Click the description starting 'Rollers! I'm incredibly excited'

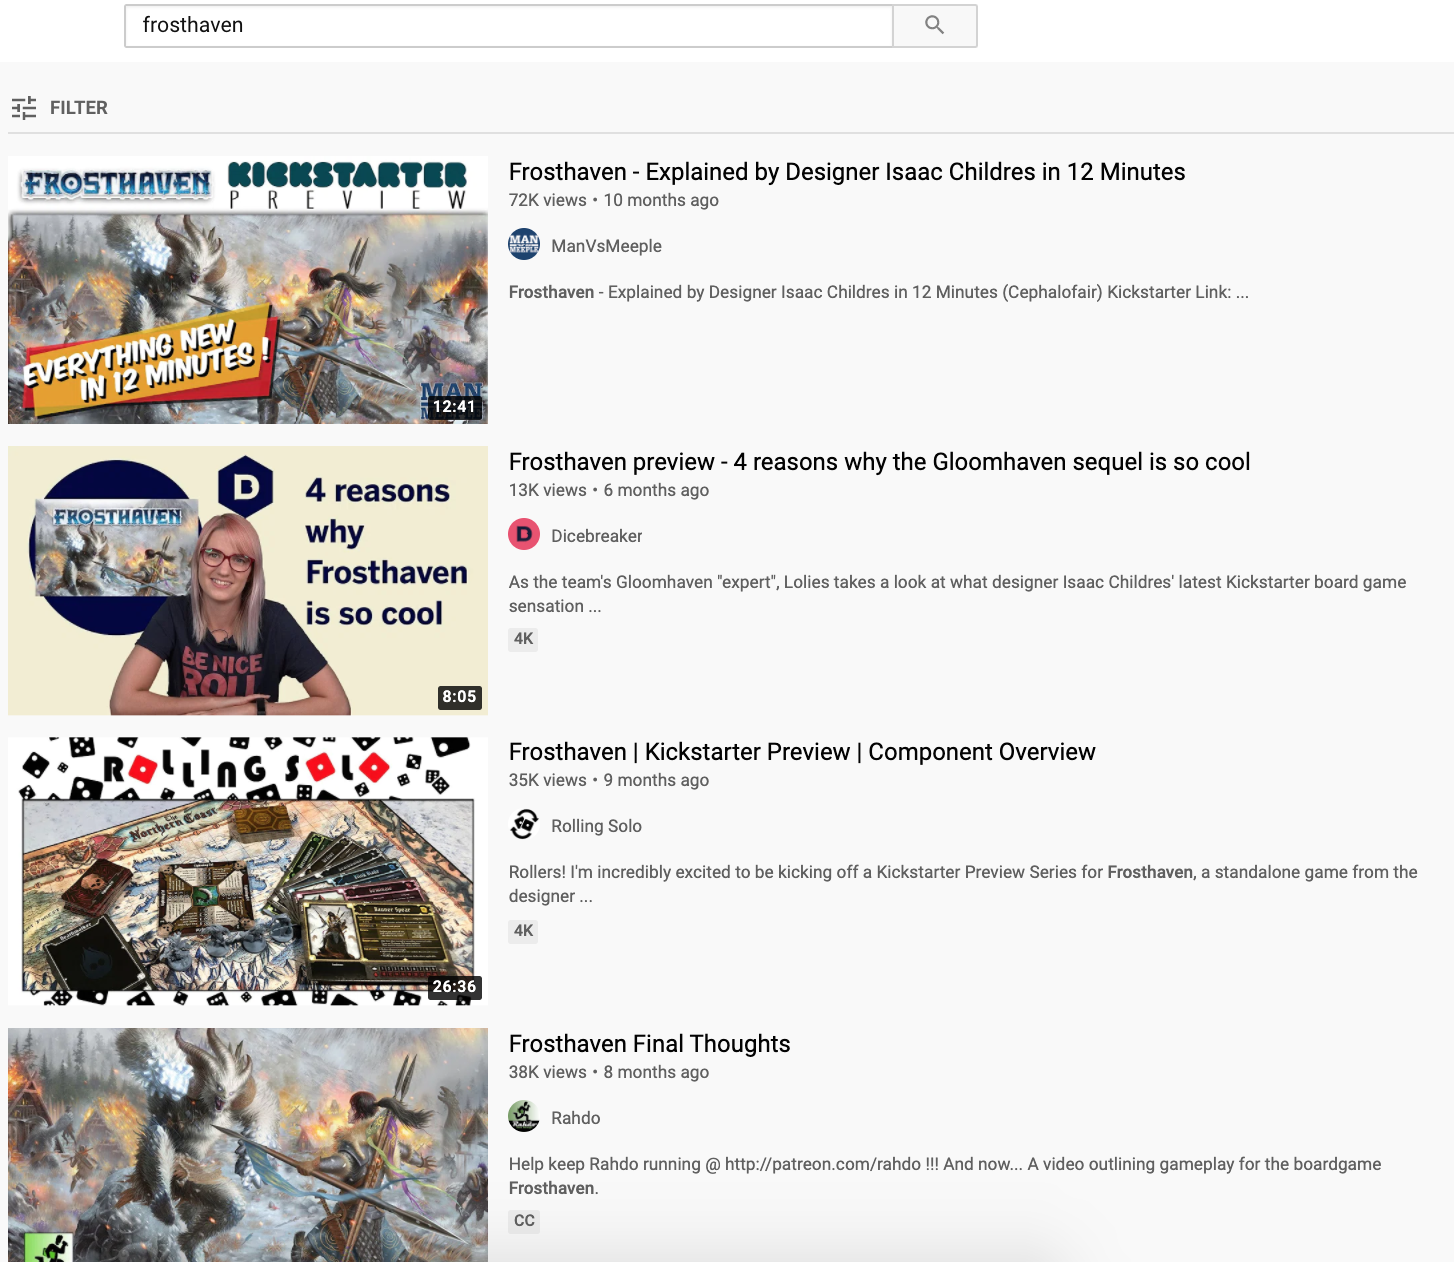click(x=963, y=884)
